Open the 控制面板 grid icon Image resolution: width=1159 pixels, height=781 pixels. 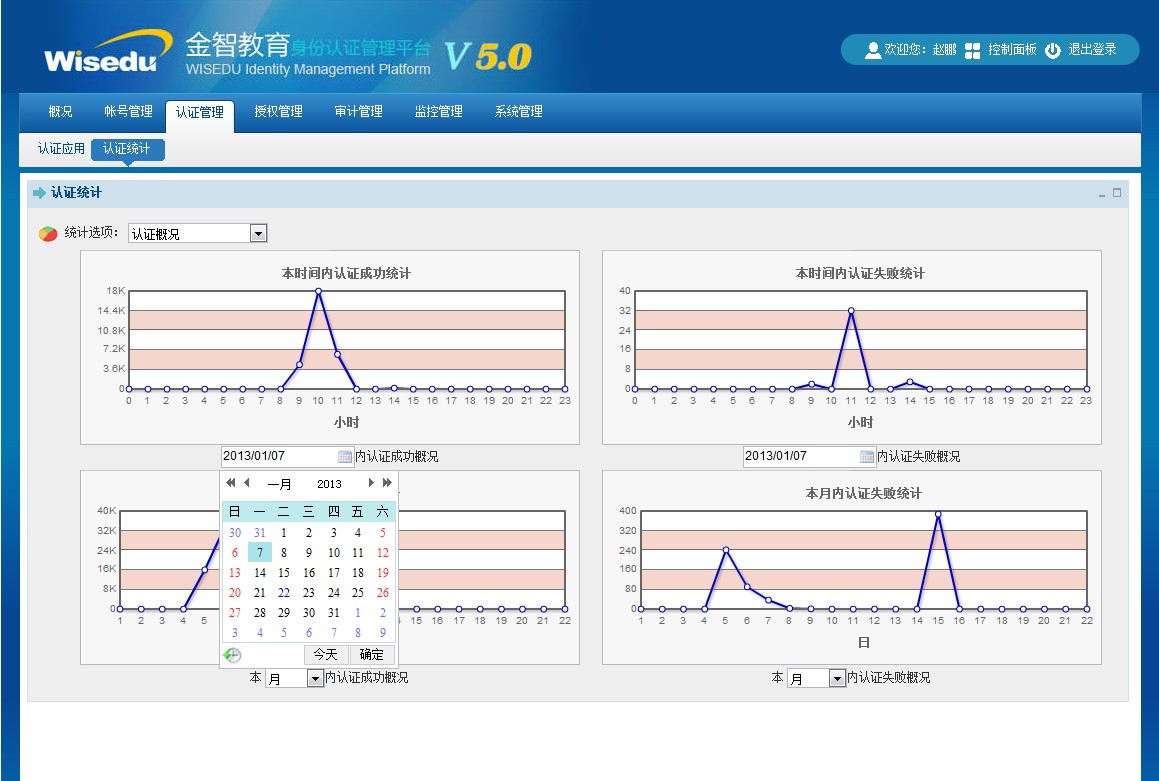pos(972,50)
